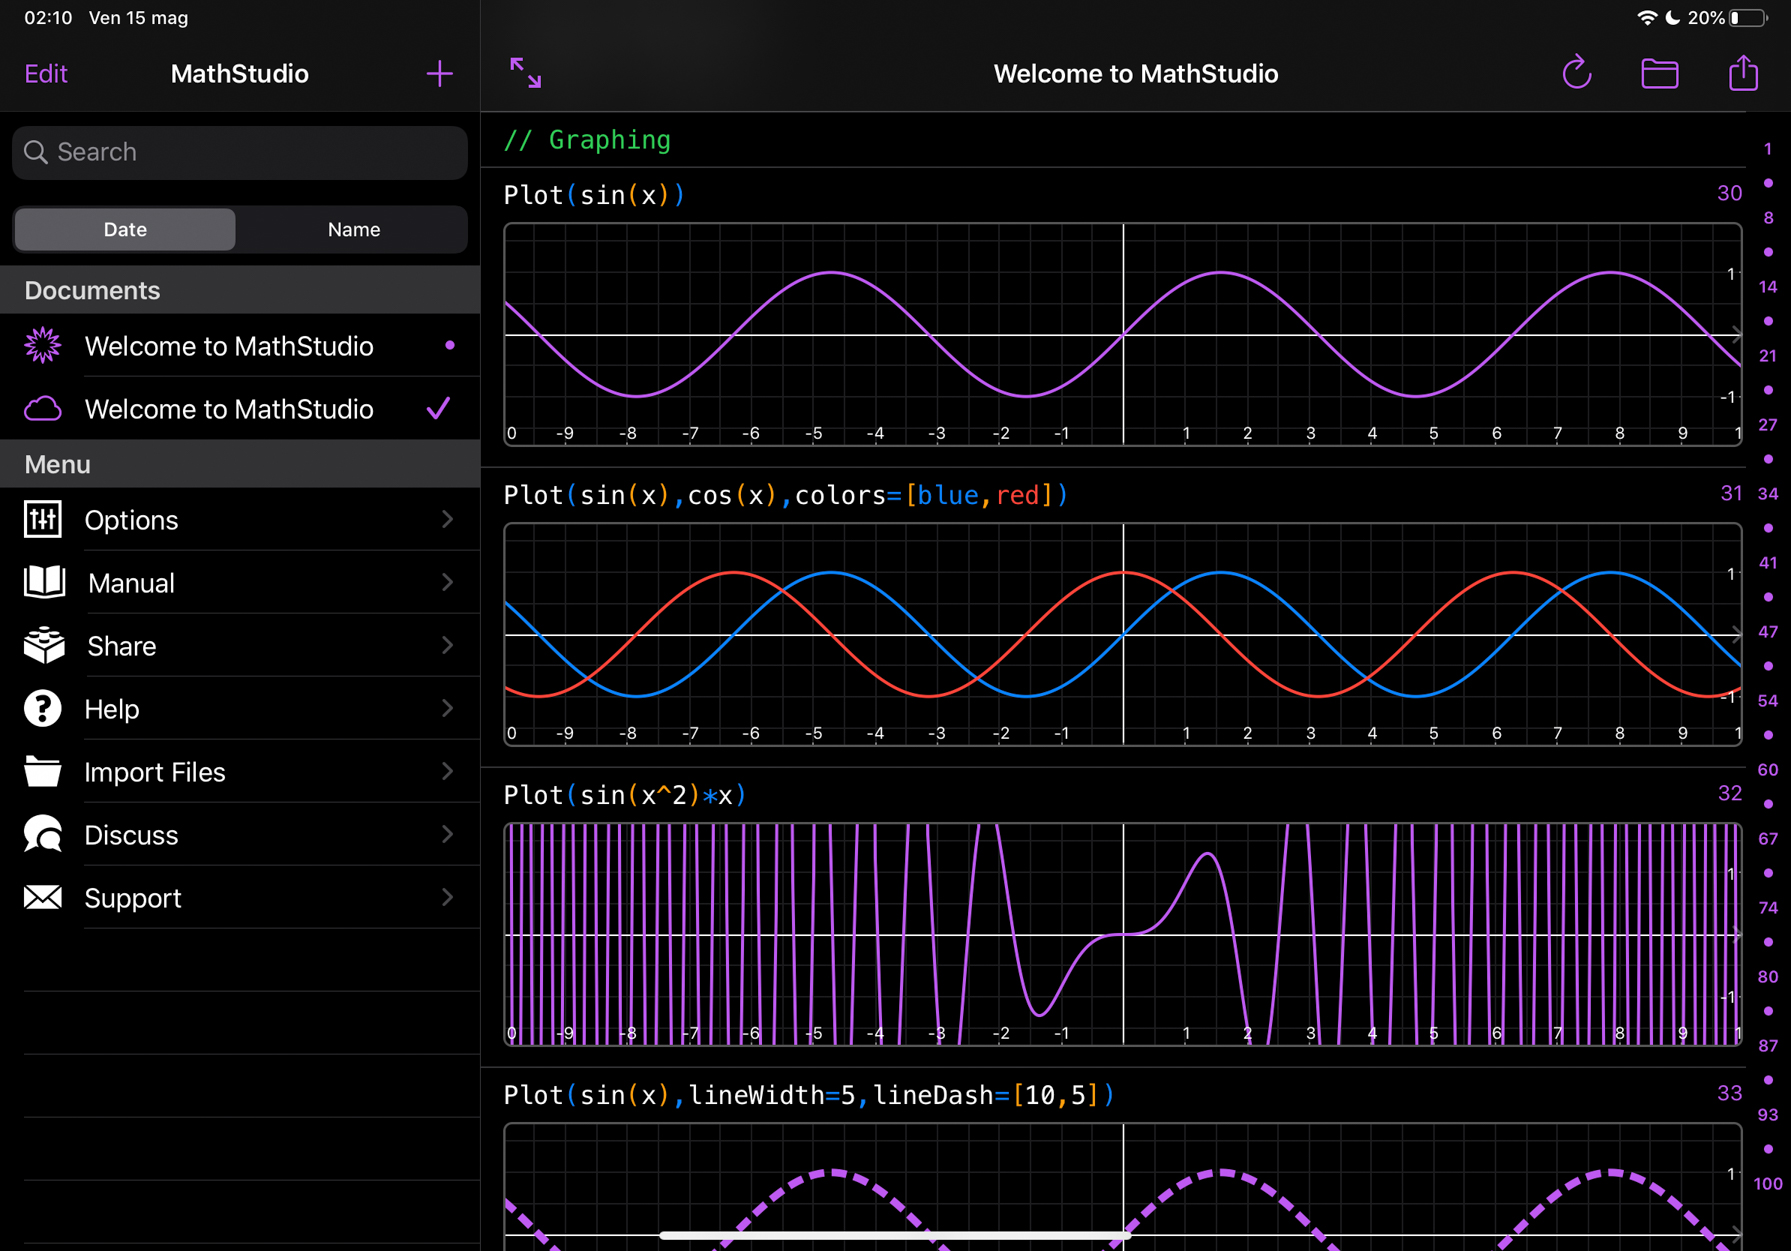Tap the dashed sin(x) graph
The image size is (1791, 1251).
(1123, 1187)
